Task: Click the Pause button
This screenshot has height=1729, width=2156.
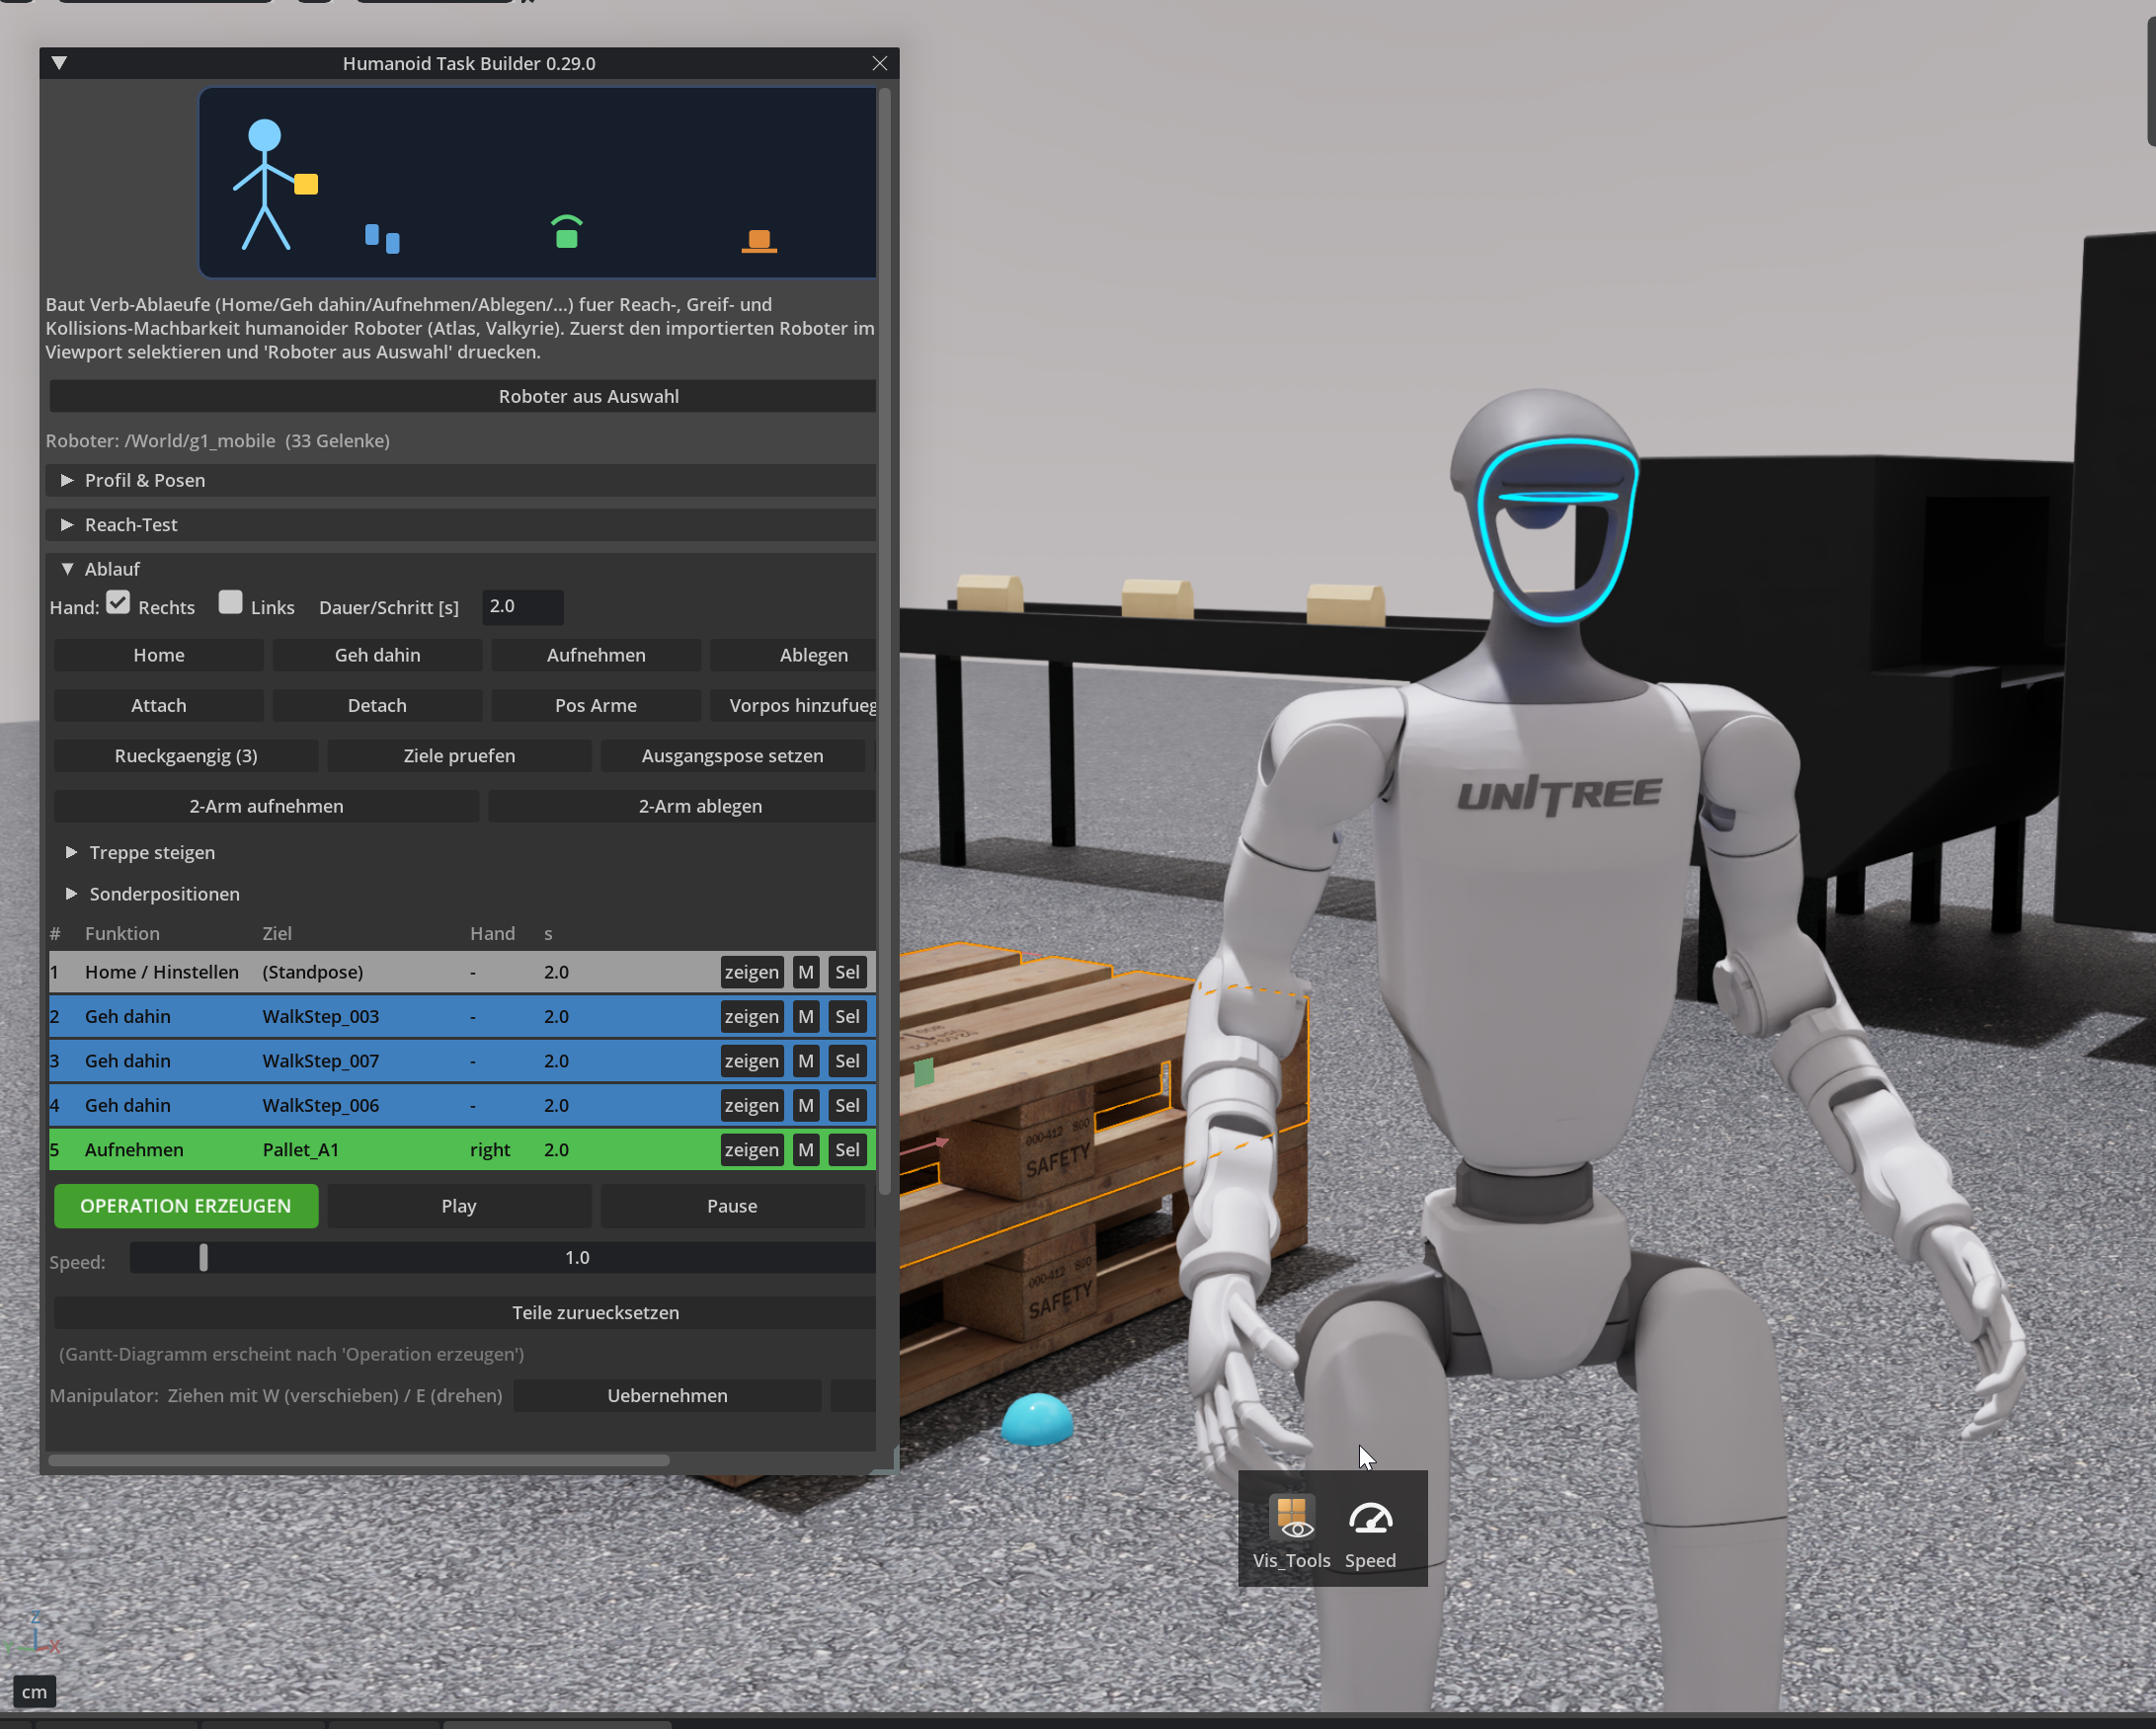Action: pos(732,1206)
